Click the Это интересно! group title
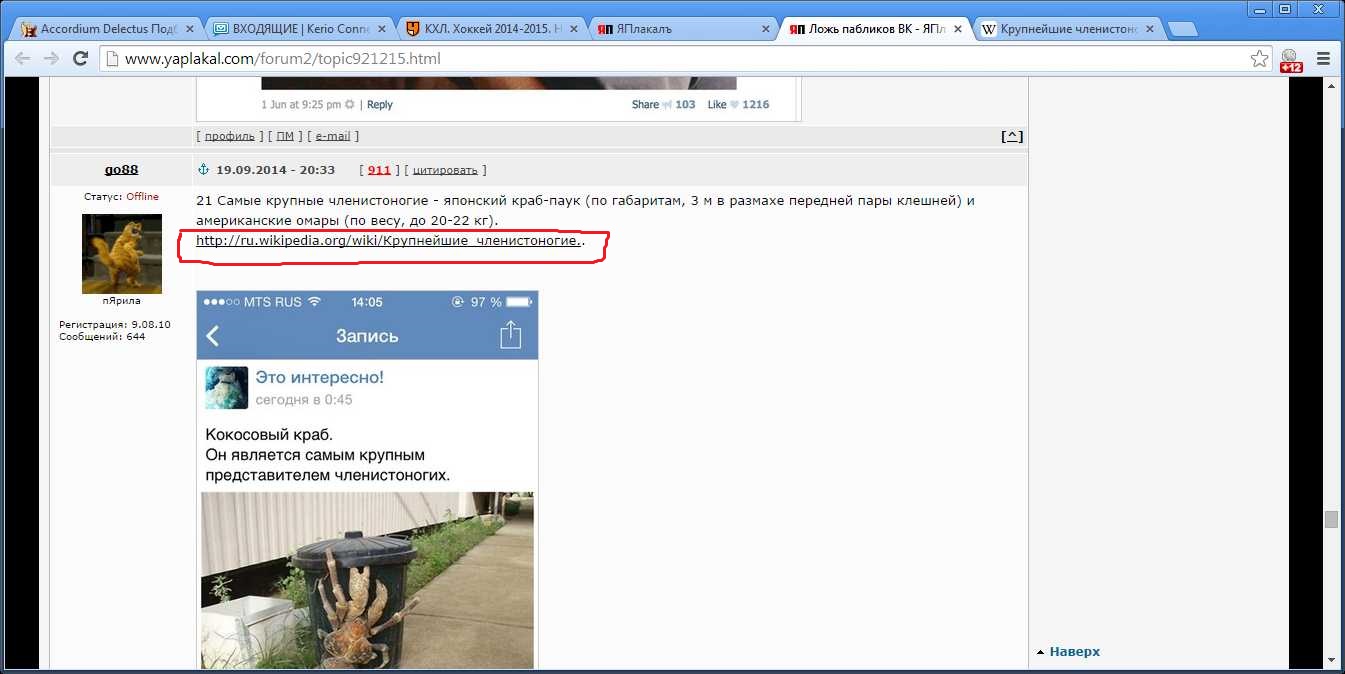This screenshot has height=674, width=1345. 320,377
